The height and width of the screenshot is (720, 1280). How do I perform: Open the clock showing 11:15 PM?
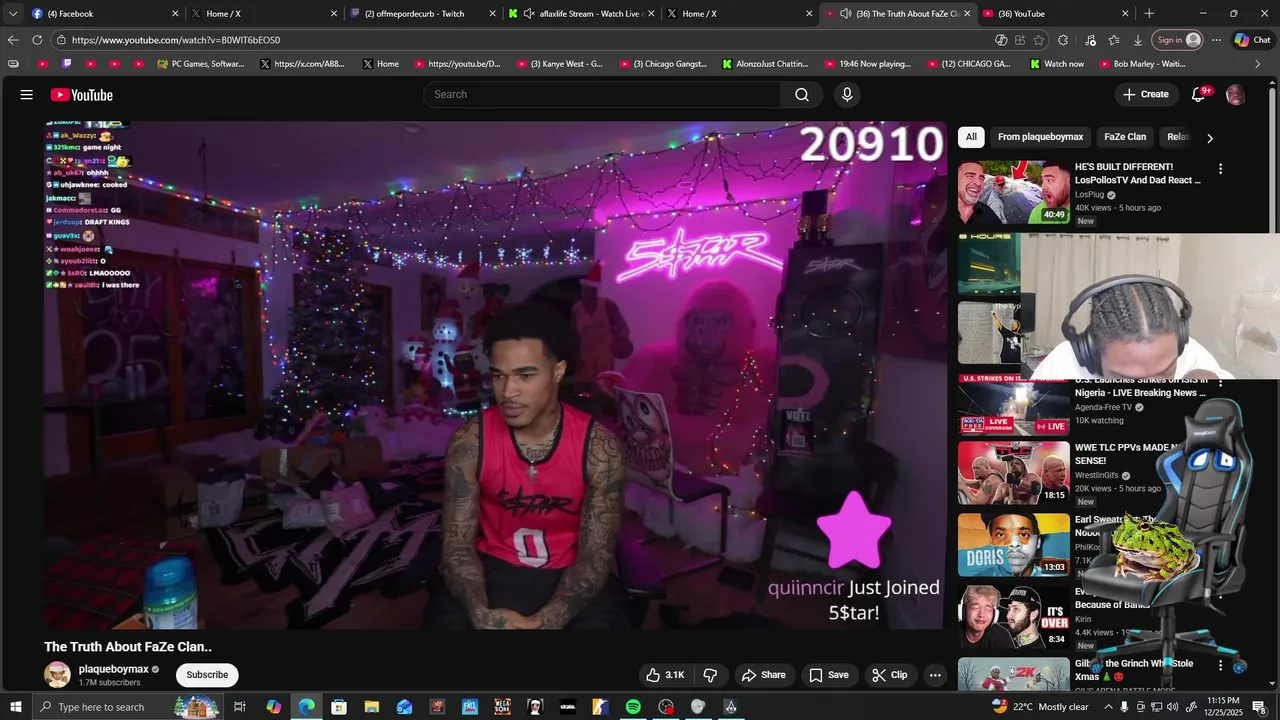[1224, 707]
